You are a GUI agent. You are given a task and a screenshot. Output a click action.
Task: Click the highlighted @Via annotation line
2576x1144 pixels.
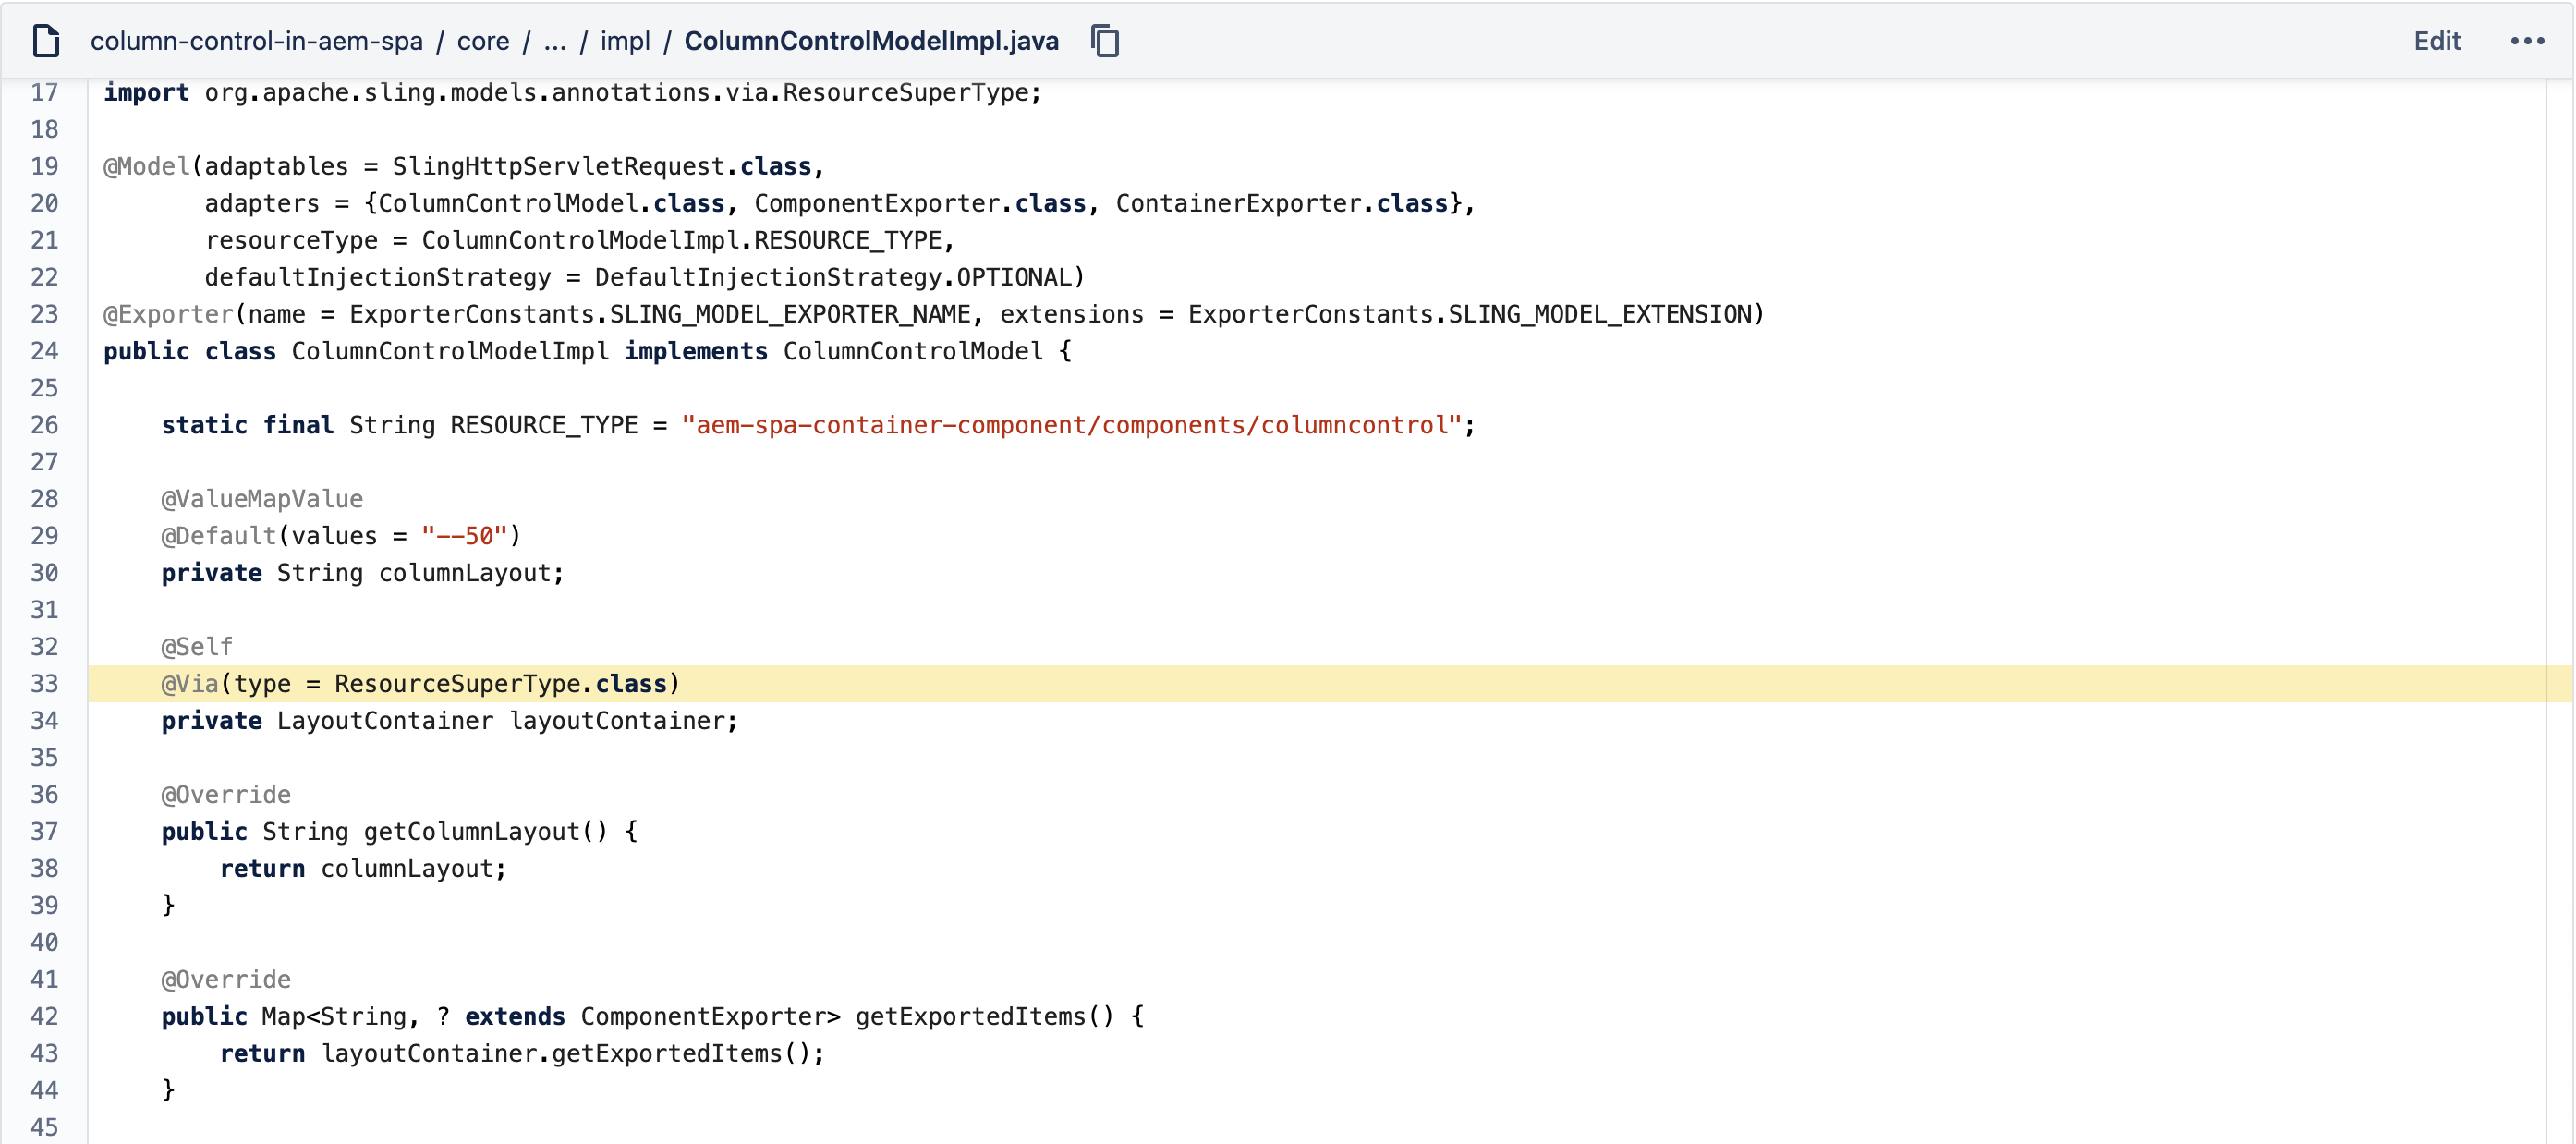[420, 683]
